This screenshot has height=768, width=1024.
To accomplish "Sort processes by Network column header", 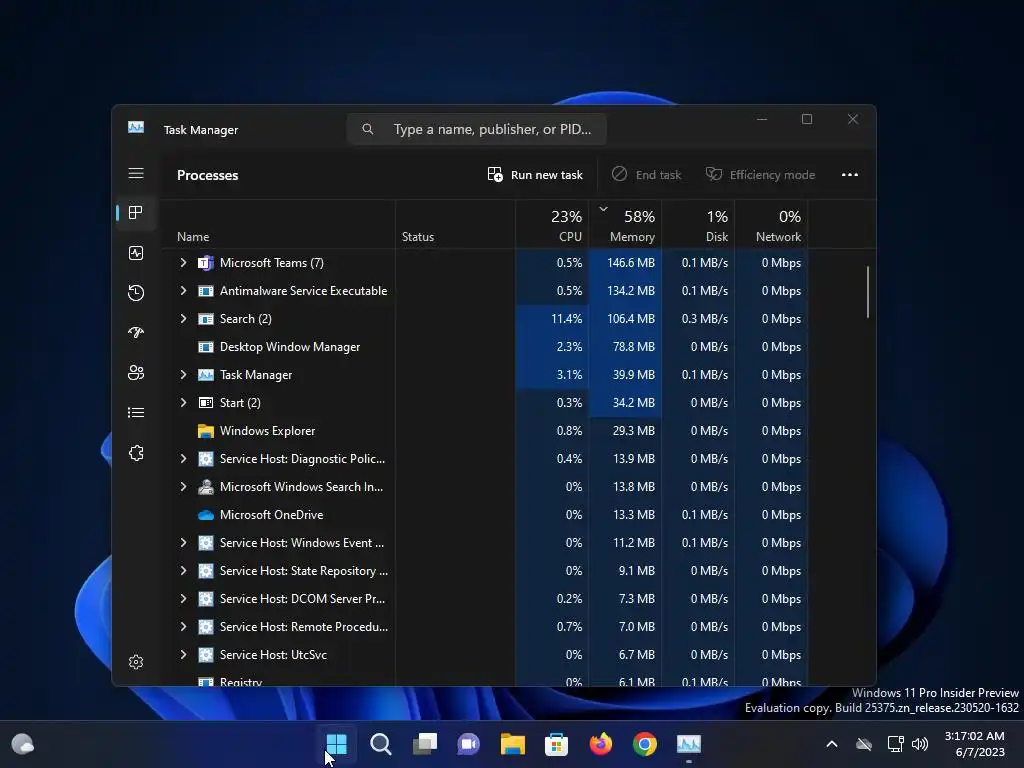I will (x=771, y=225).
